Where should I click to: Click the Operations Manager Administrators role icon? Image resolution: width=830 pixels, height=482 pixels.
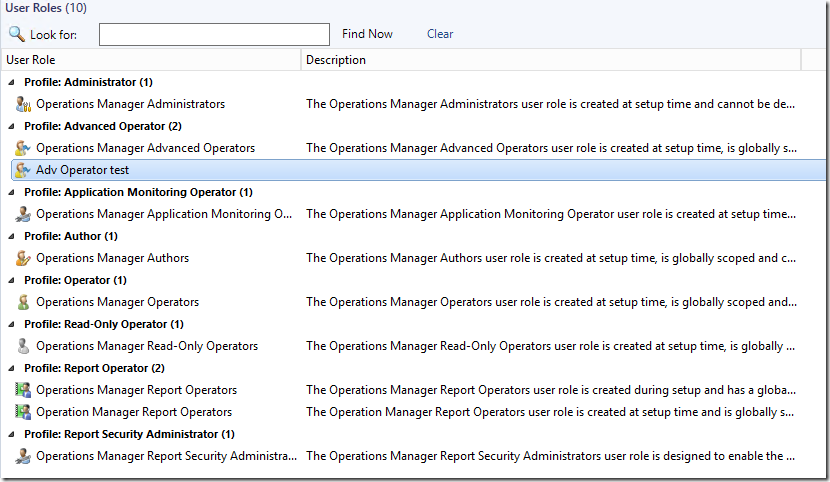point(23,104)
